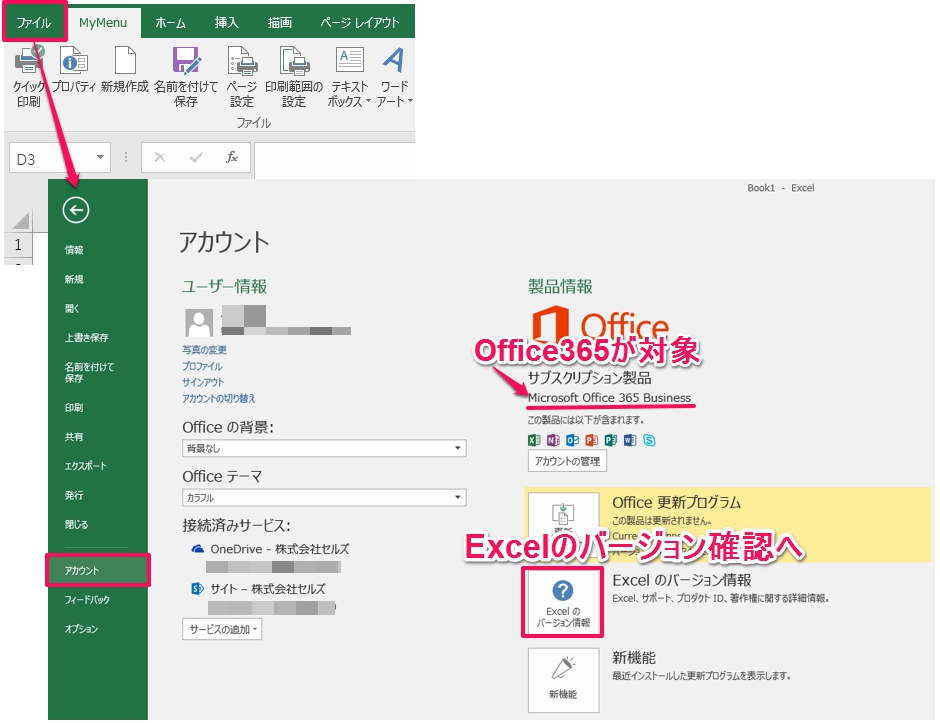Switch to the MyMenu ribbon tab

coord(103,23)
